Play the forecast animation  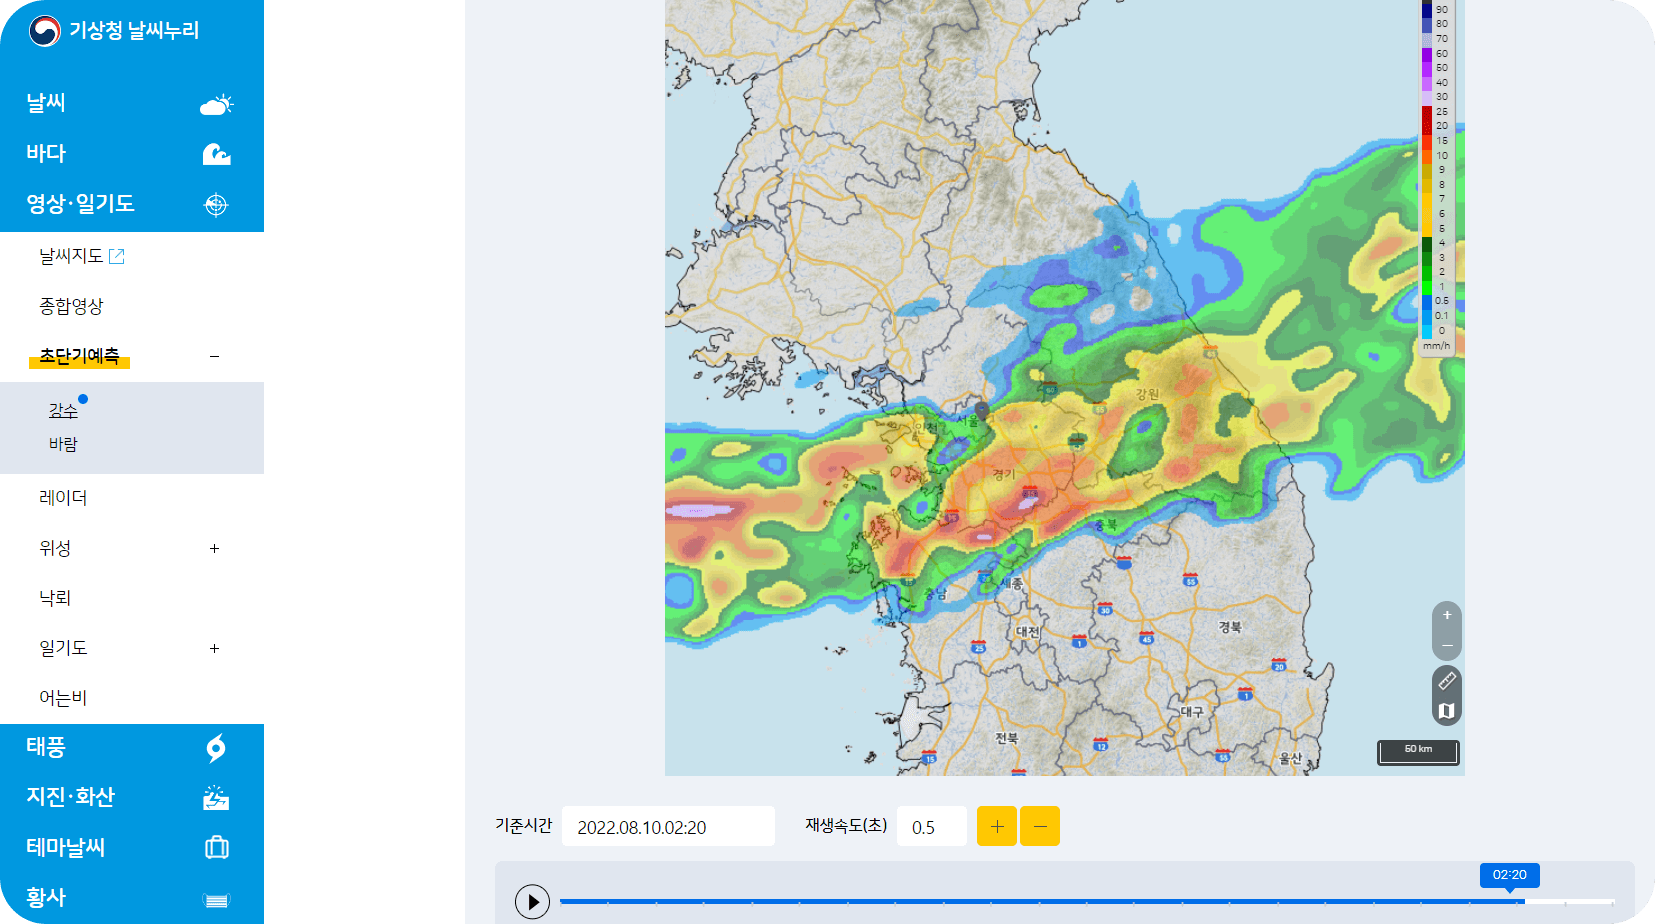click(x=532, y=902)
